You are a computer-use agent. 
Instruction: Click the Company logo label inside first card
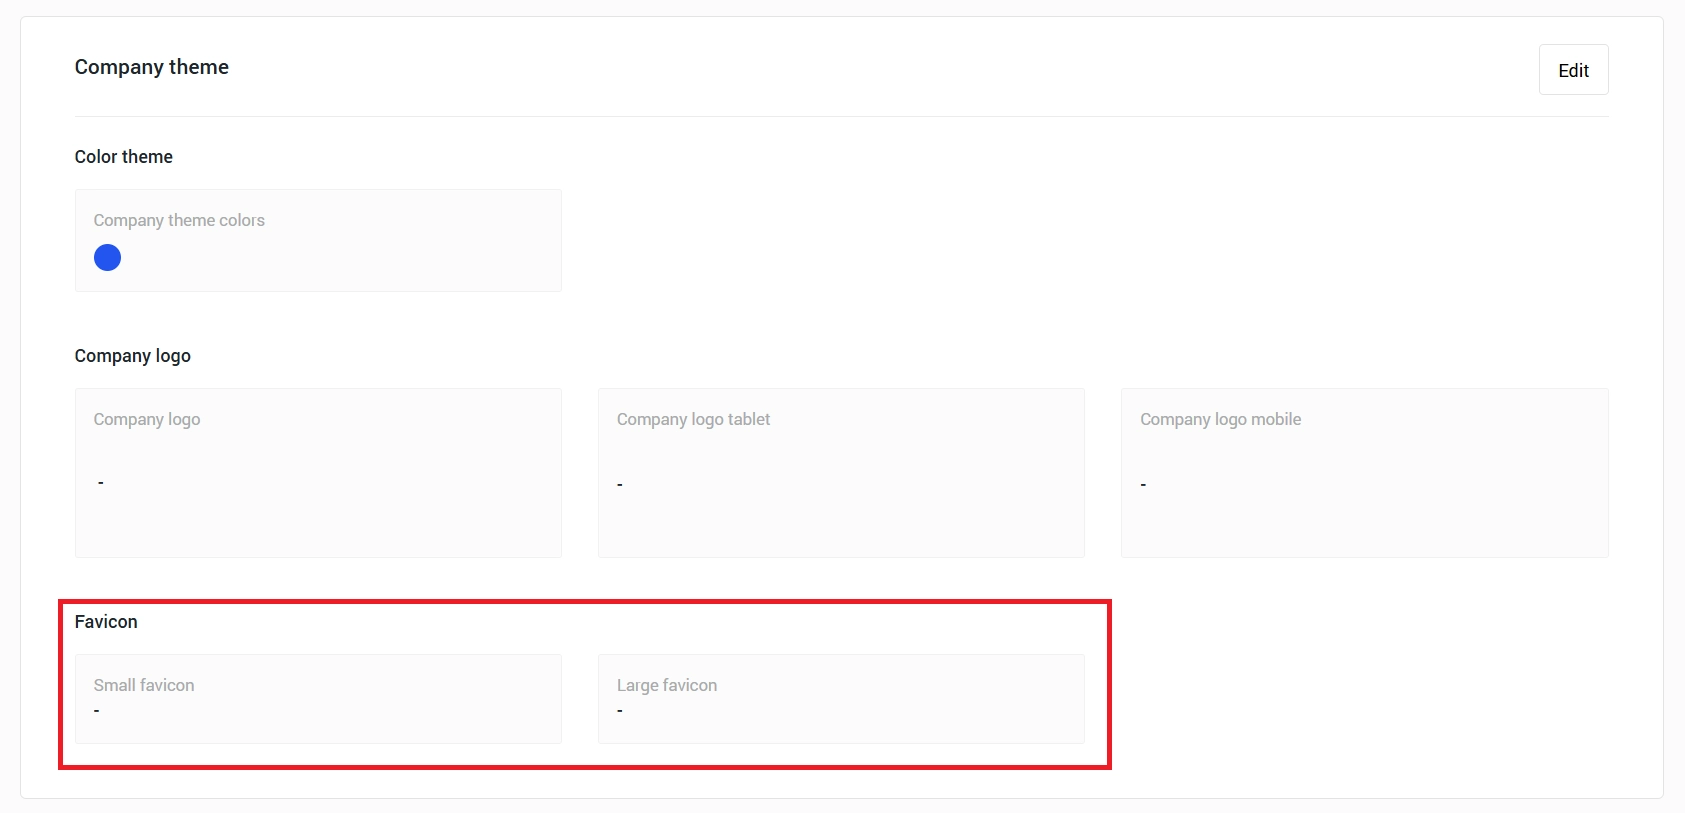point(147,419)
